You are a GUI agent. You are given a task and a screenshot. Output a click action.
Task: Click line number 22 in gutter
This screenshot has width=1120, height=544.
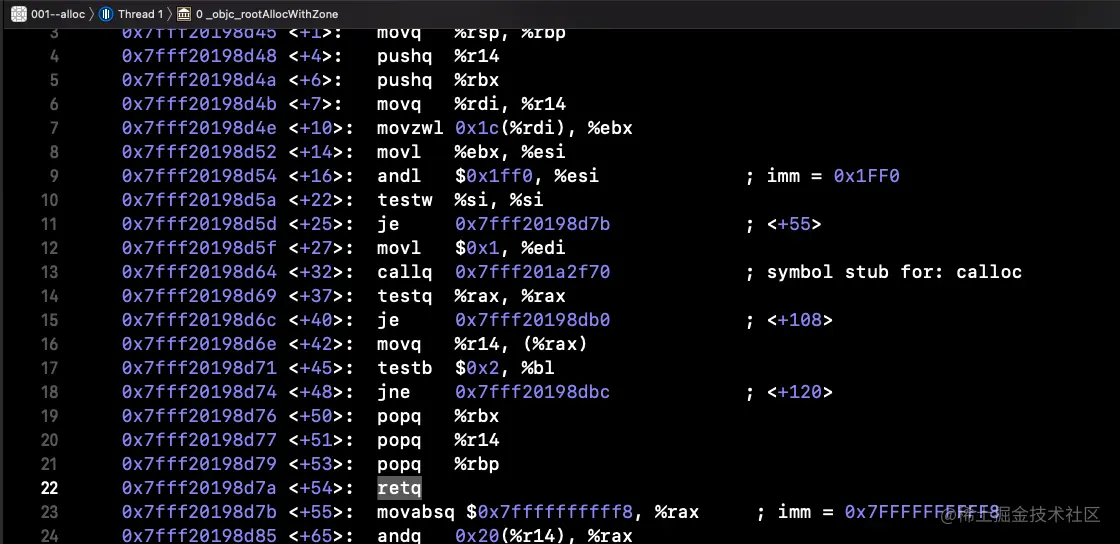click(49, 488)
